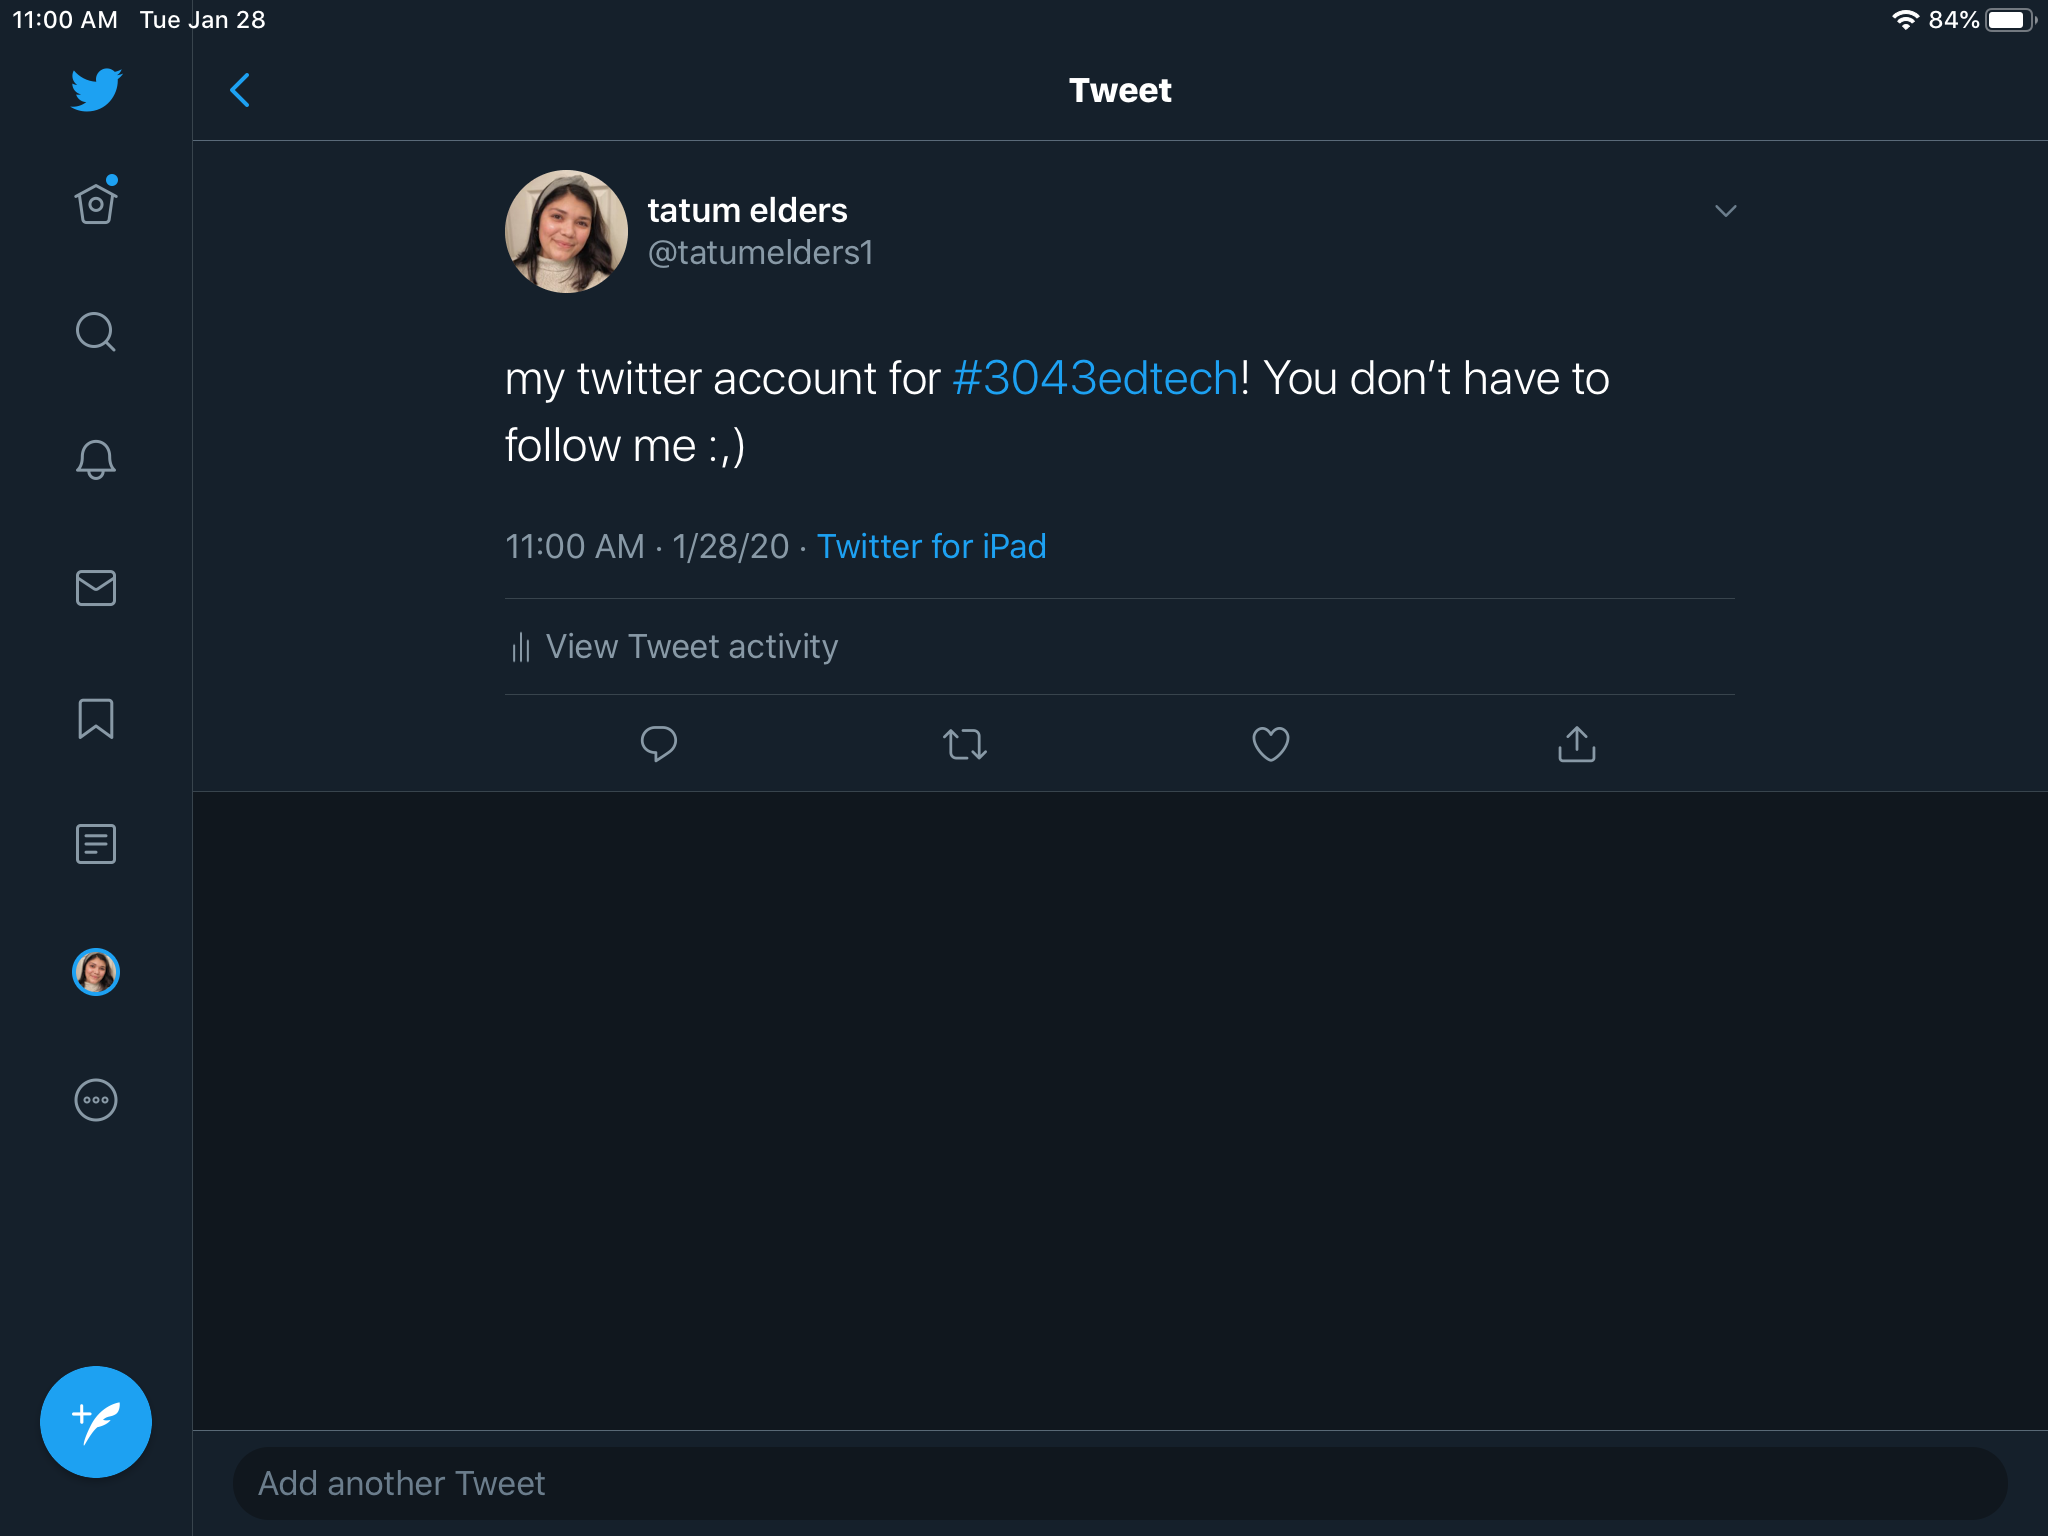The image size is (2048, 1536).
Task: Share the tweet via share icon
Action: 1576,744
